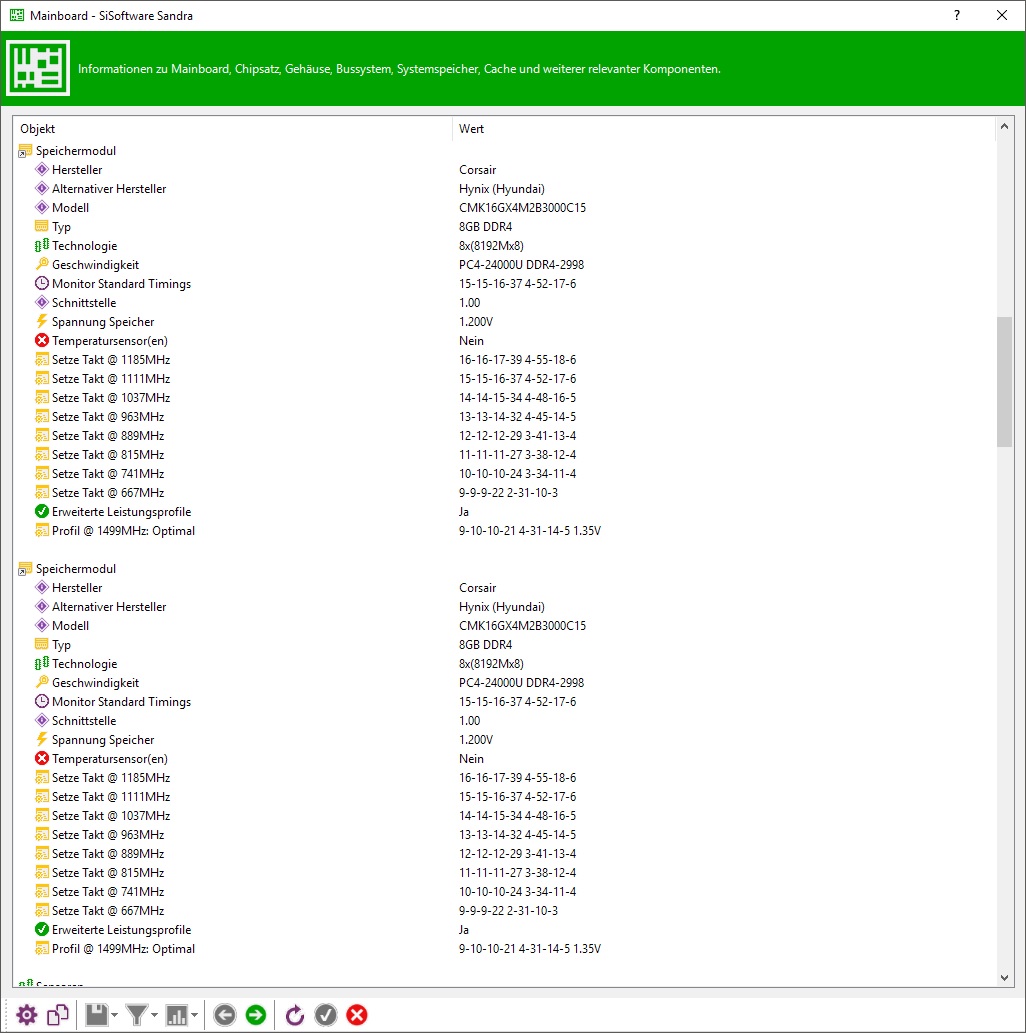Select lower Profil @ 1499MHz: Optimal row
Screen dimensions: 1026x1033
505,949
